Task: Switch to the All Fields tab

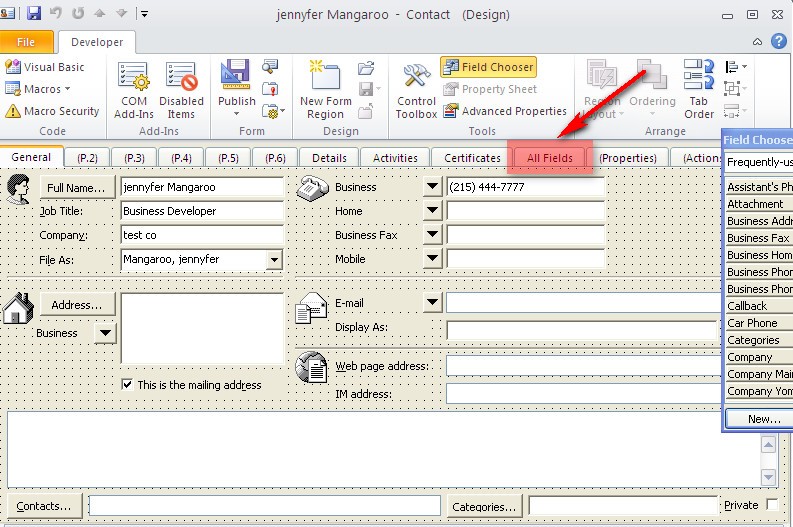Action: (x=549, y=158)
